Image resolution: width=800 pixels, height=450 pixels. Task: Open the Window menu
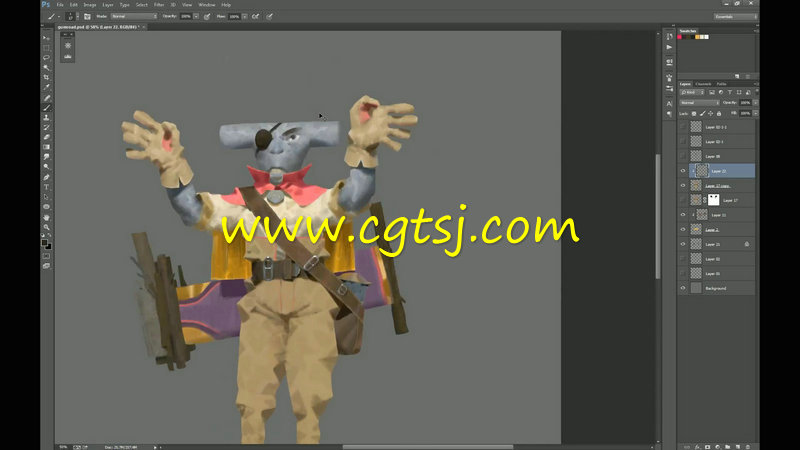[x=207, y=5]
